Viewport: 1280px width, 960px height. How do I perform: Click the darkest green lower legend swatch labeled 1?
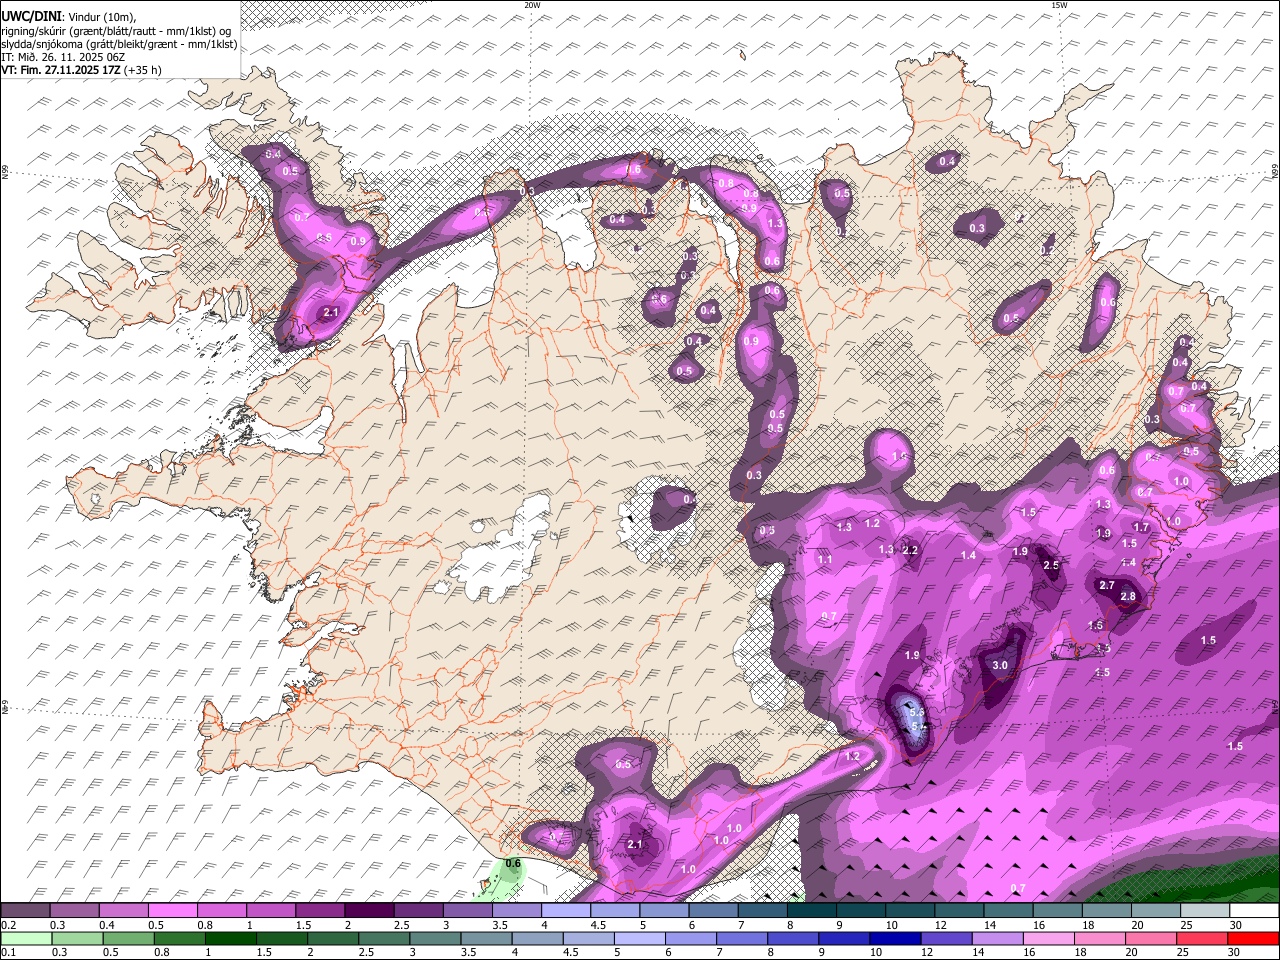click(231, 939)
